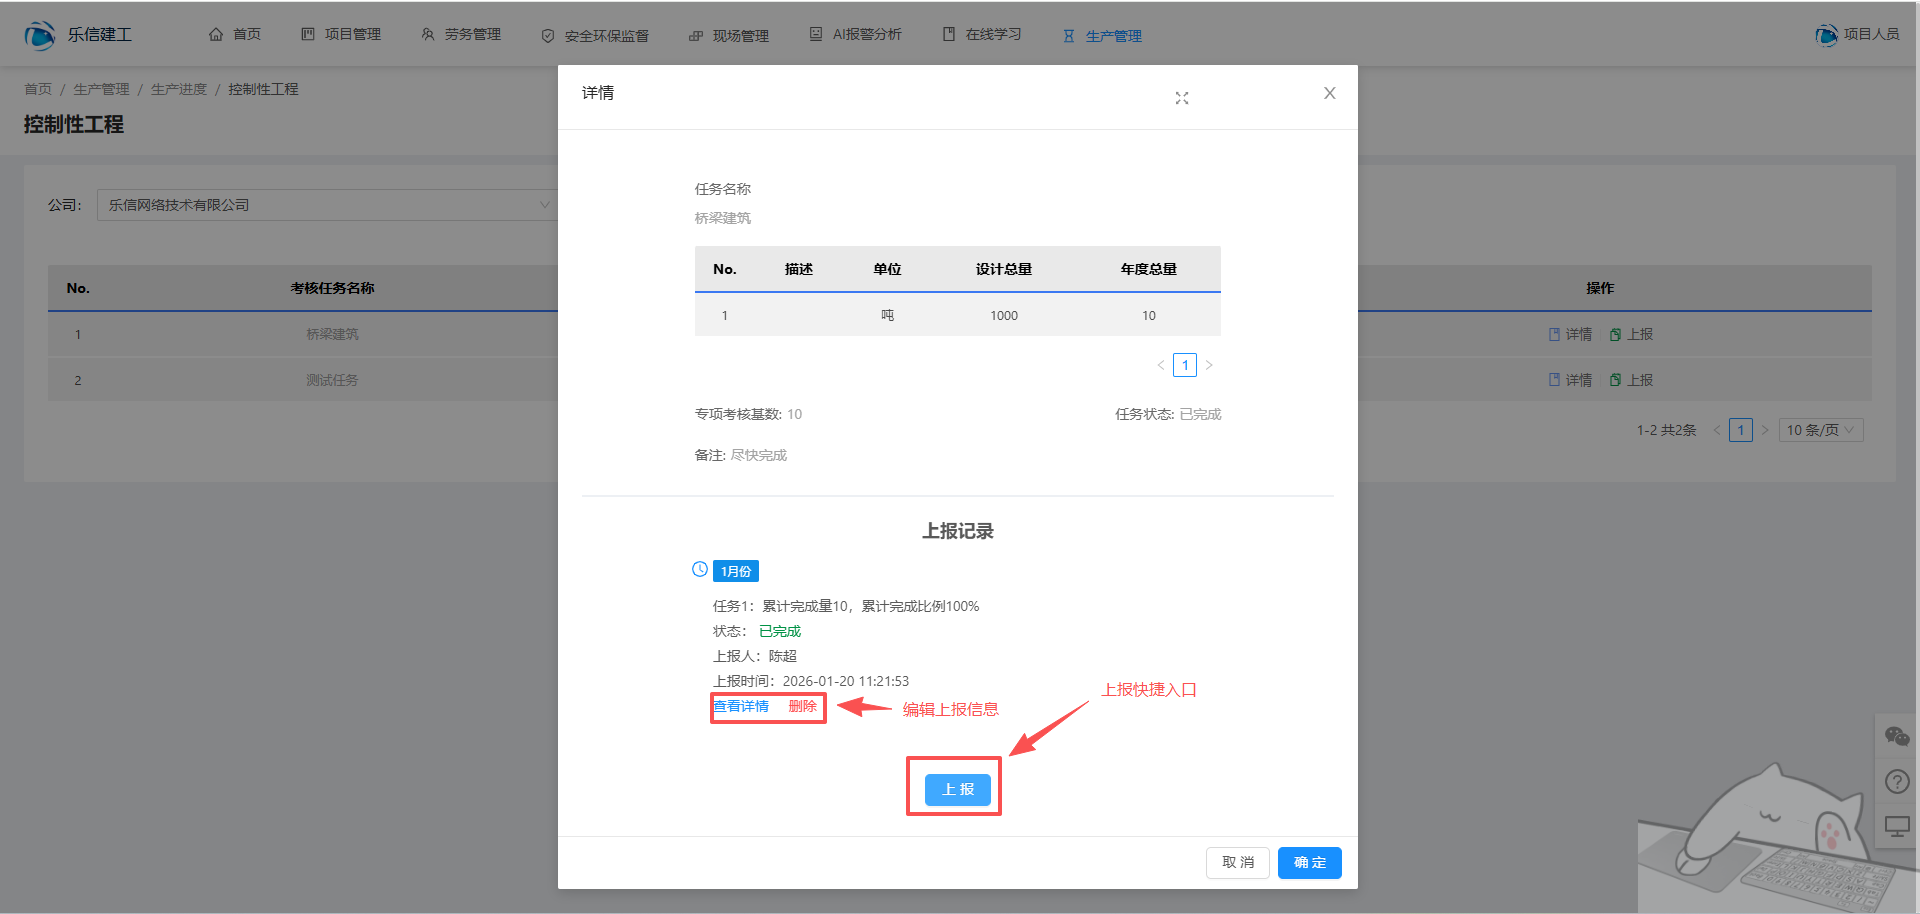Click the help question mark icon
This screenshot has height=914, width=1920.
click(1897, 782)
